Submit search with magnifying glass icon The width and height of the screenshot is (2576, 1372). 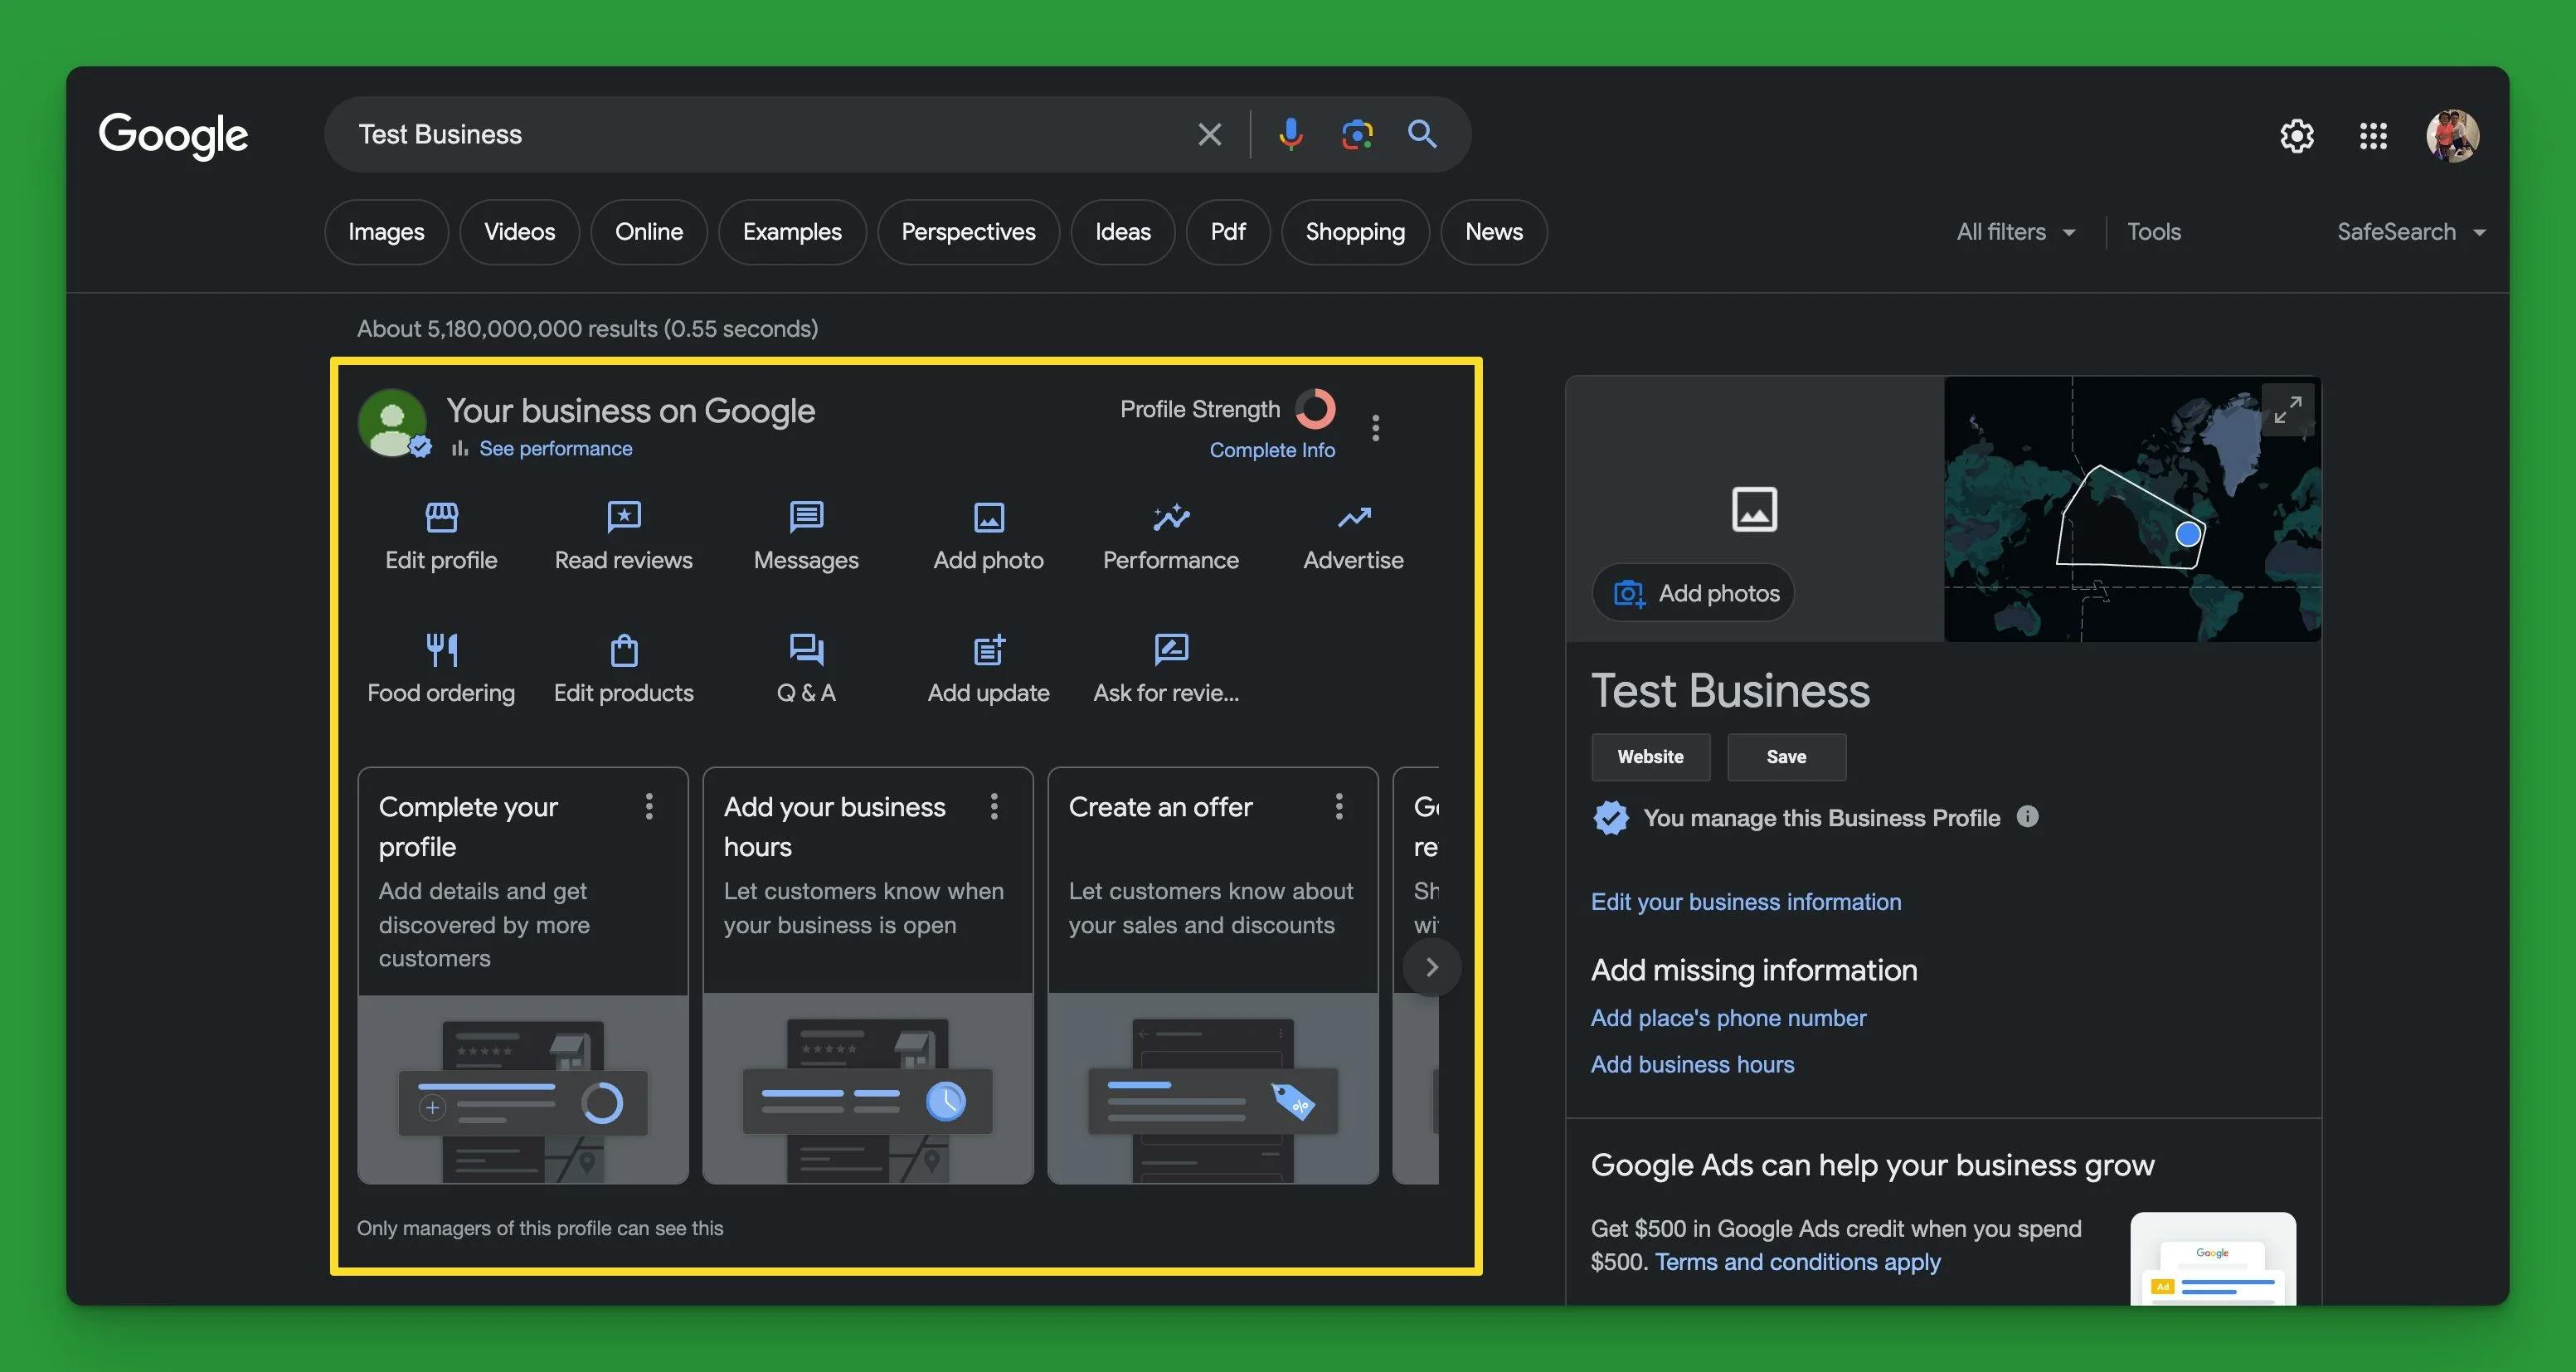tap(1422, 134)
